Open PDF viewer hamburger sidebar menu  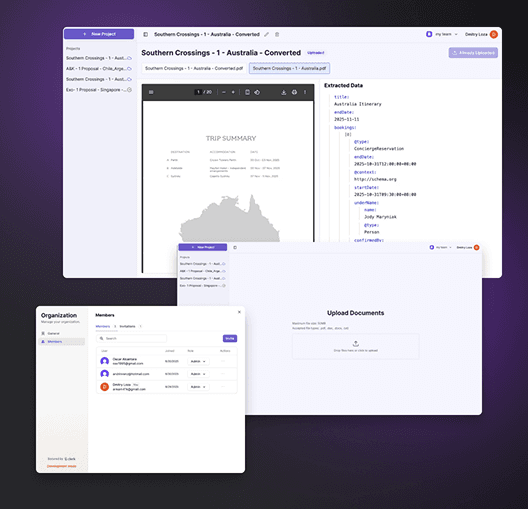click(x=151, y=92)
